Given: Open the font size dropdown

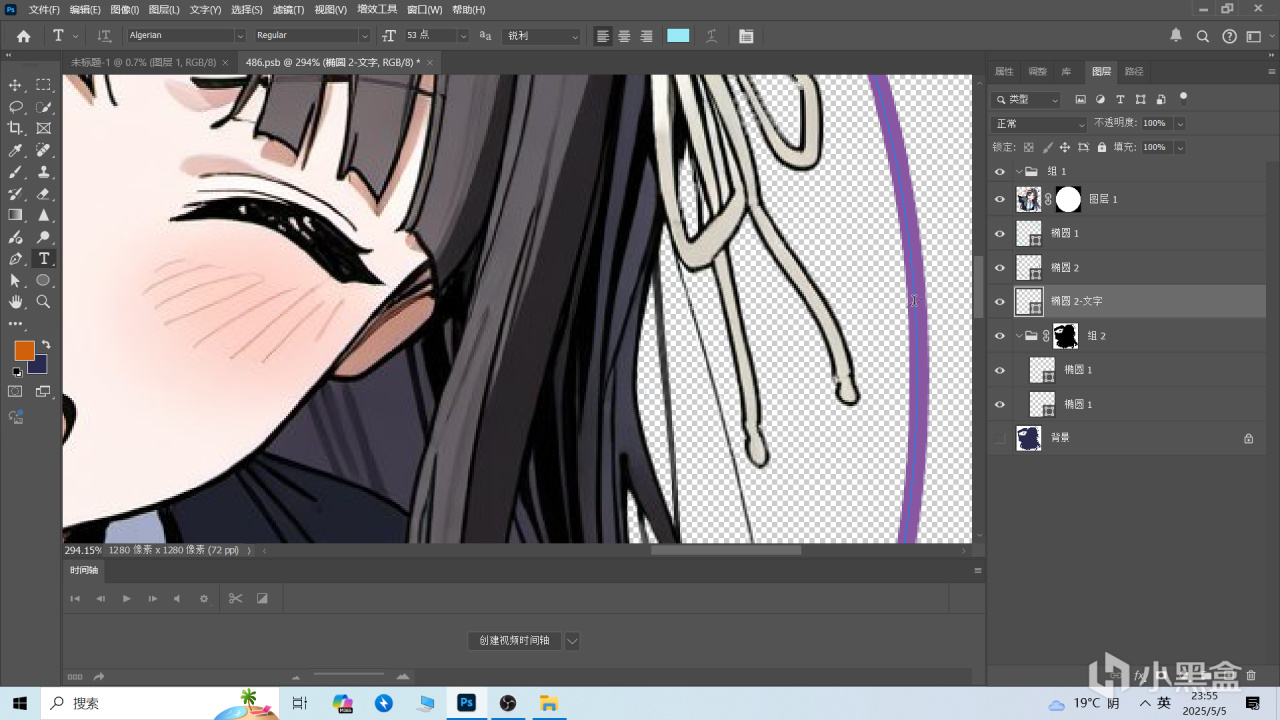Looking at the screenshot, I should point(463,36).
